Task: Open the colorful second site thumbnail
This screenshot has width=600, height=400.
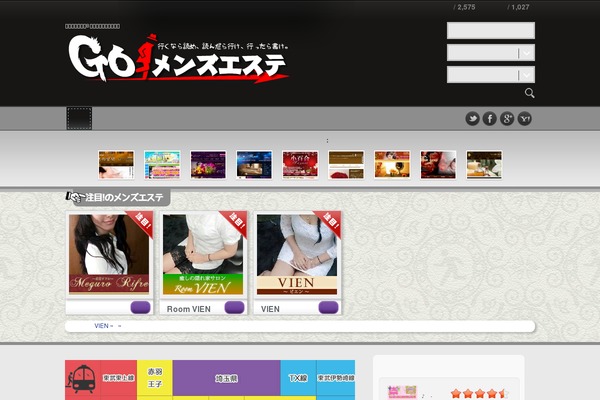Action: [162, 165]
